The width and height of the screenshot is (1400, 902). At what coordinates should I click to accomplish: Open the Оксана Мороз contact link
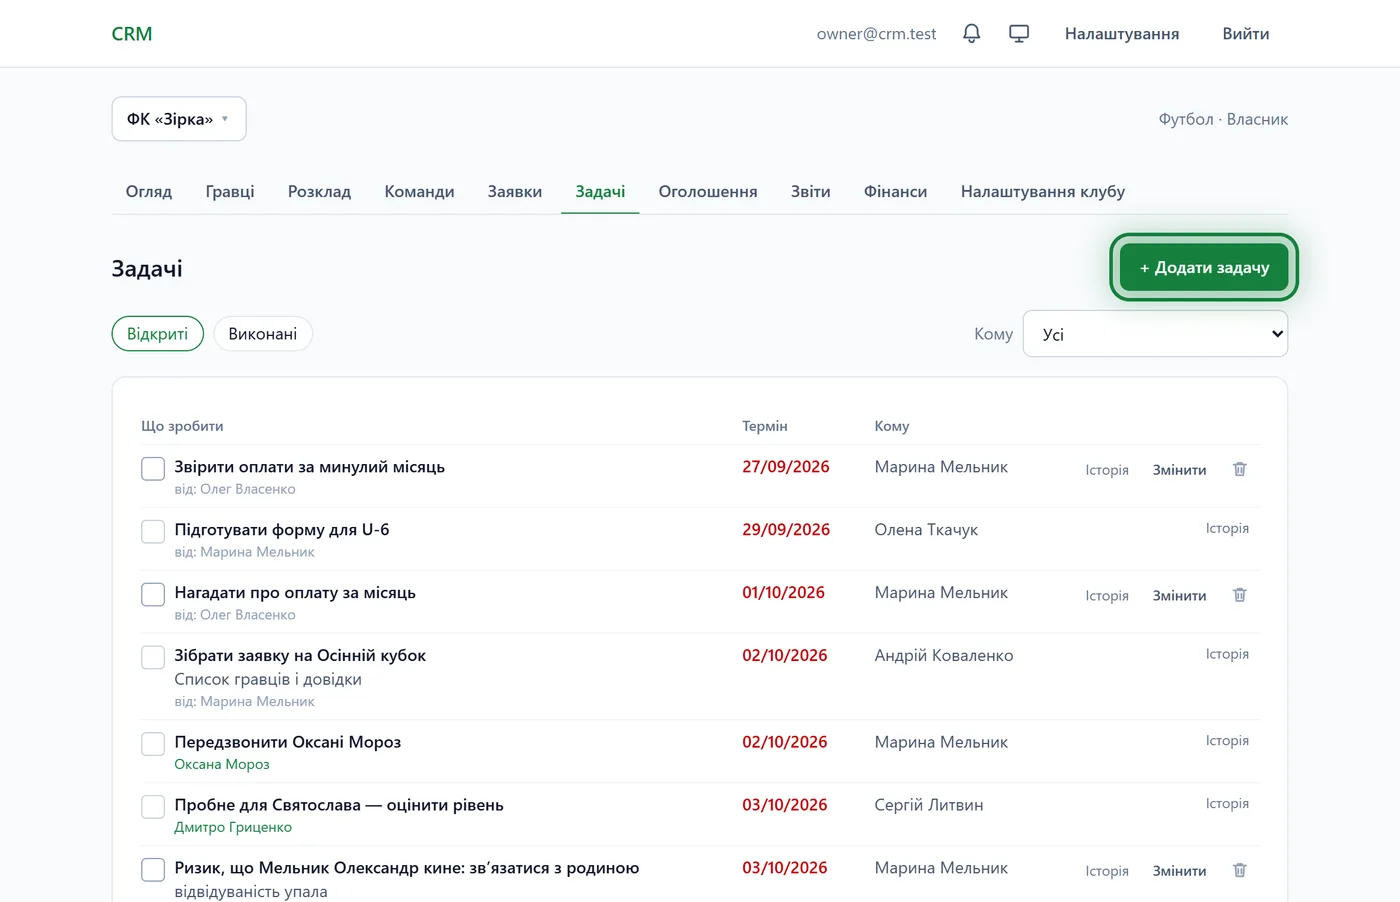pos(222,764)
